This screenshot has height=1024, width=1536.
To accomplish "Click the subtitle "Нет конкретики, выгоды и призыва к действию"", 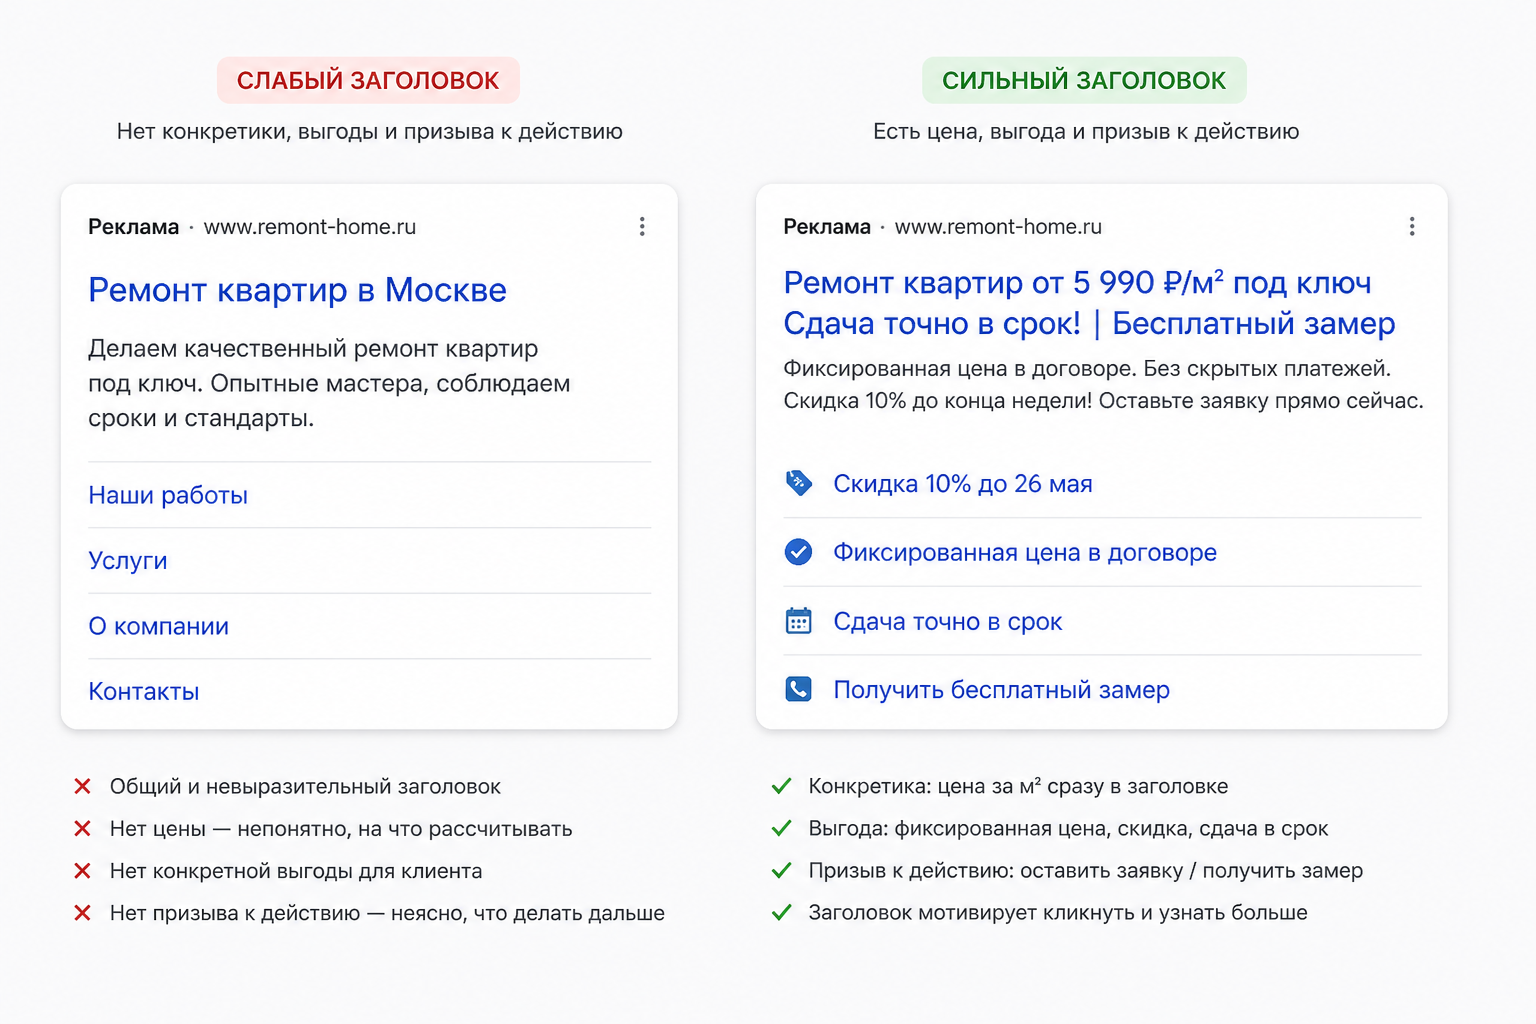I will 369,131.
